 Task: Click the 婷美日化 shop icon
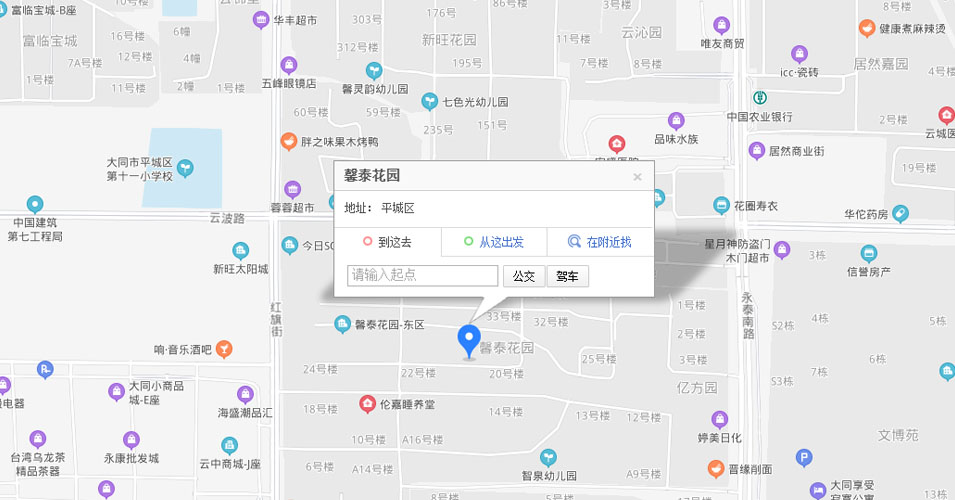click(719, 419)
